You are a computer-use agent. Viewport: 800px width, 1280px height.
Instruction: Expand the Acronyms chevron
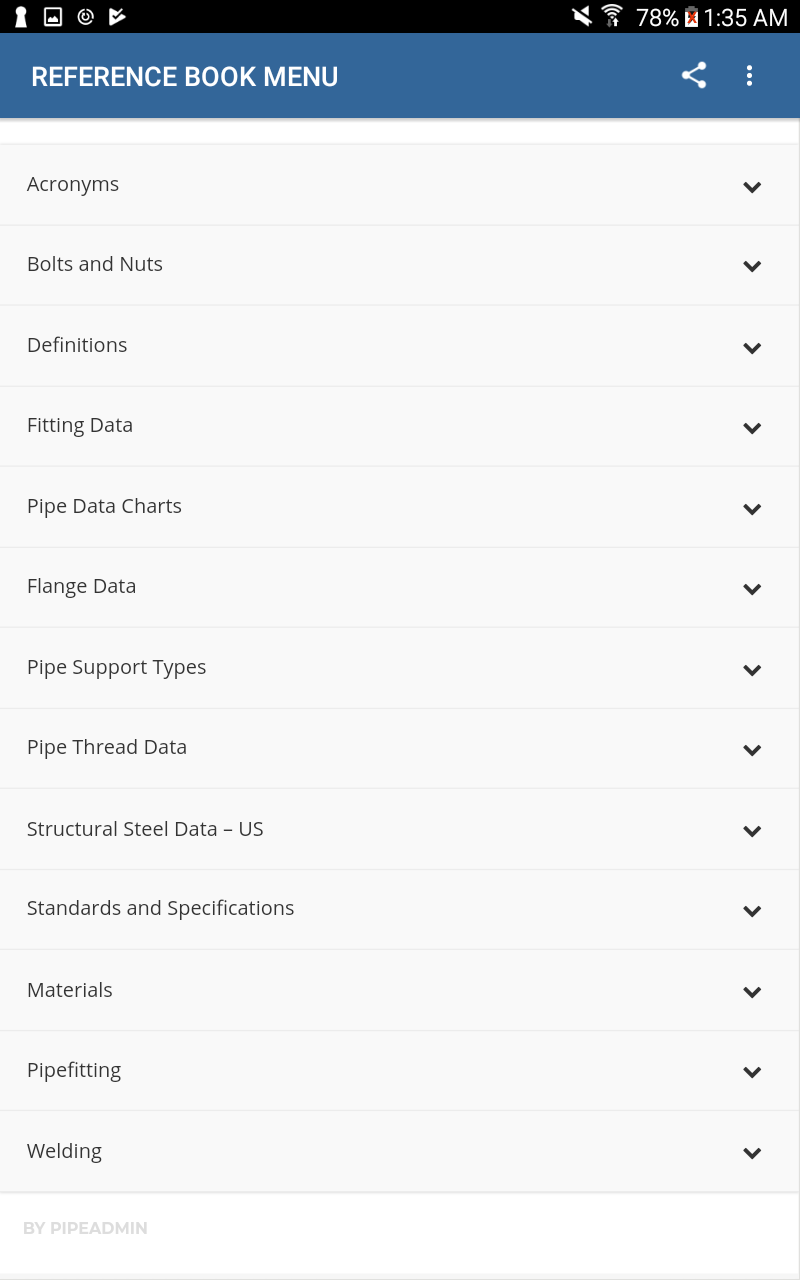pyautogui.click(x=752, y=186)
